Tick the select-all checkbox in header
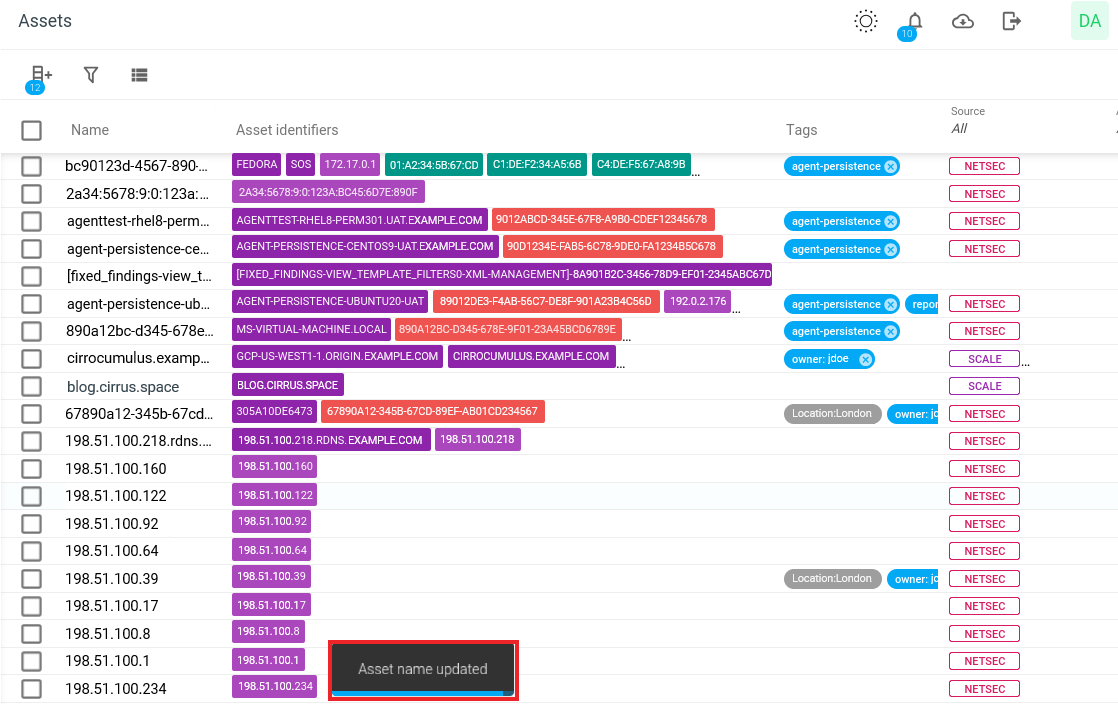This screenshot has width=1118, height=704. point(32,130)
